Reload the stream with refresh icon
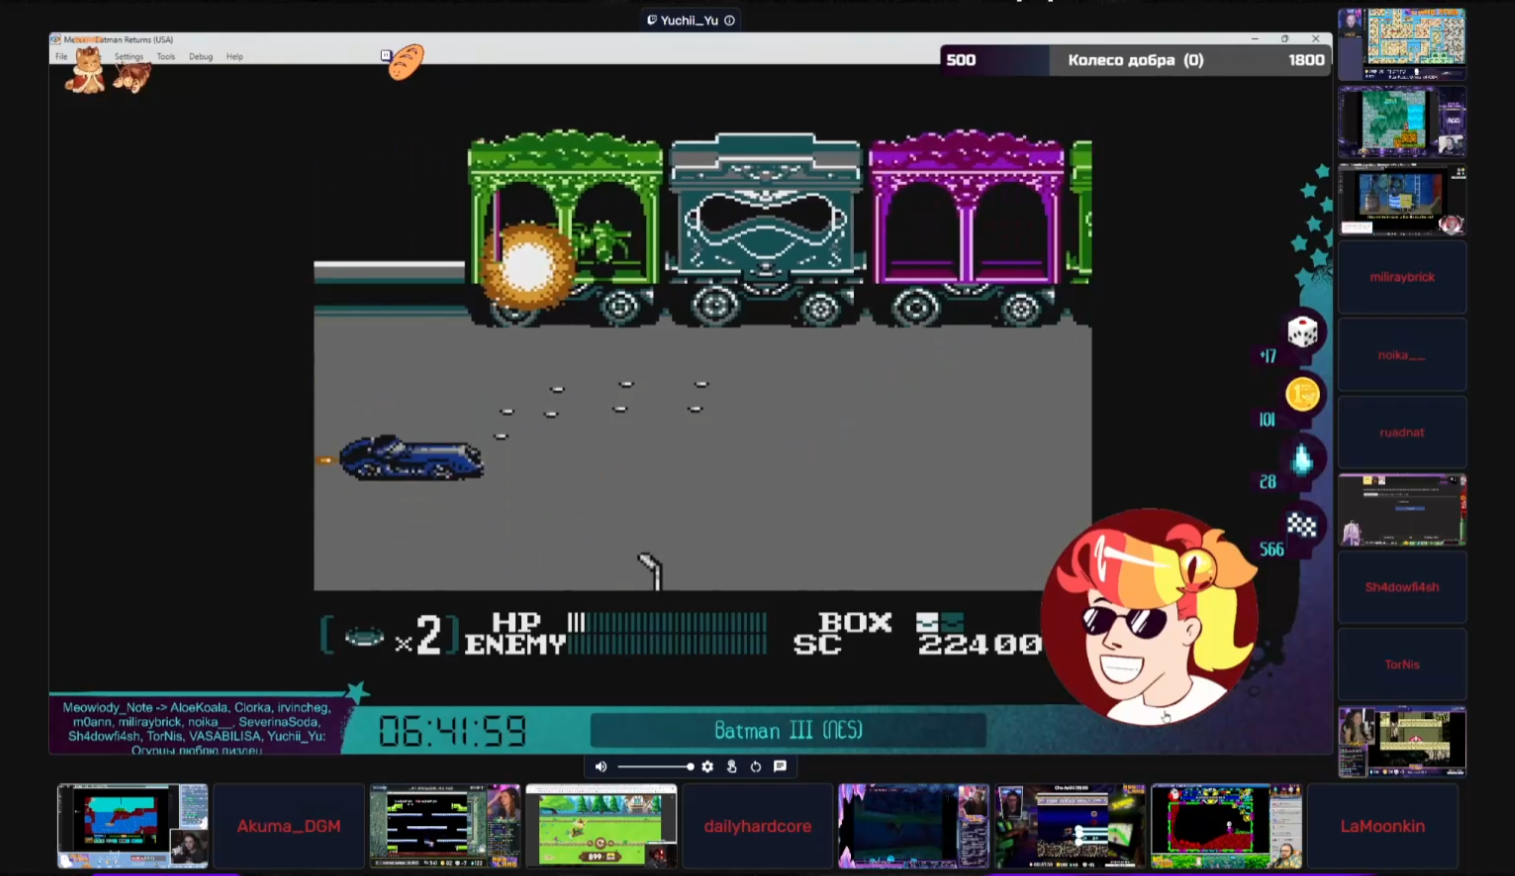The image size is (1515, 876). click(756, 767)
